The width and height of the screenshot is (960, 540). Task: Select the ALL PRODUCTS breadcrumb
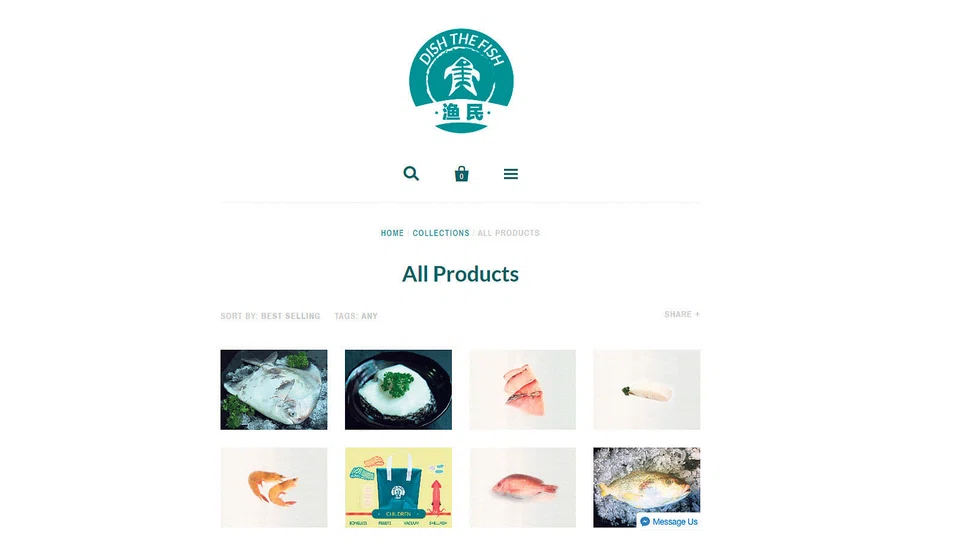pyautogui.click(x=509, y=233)
